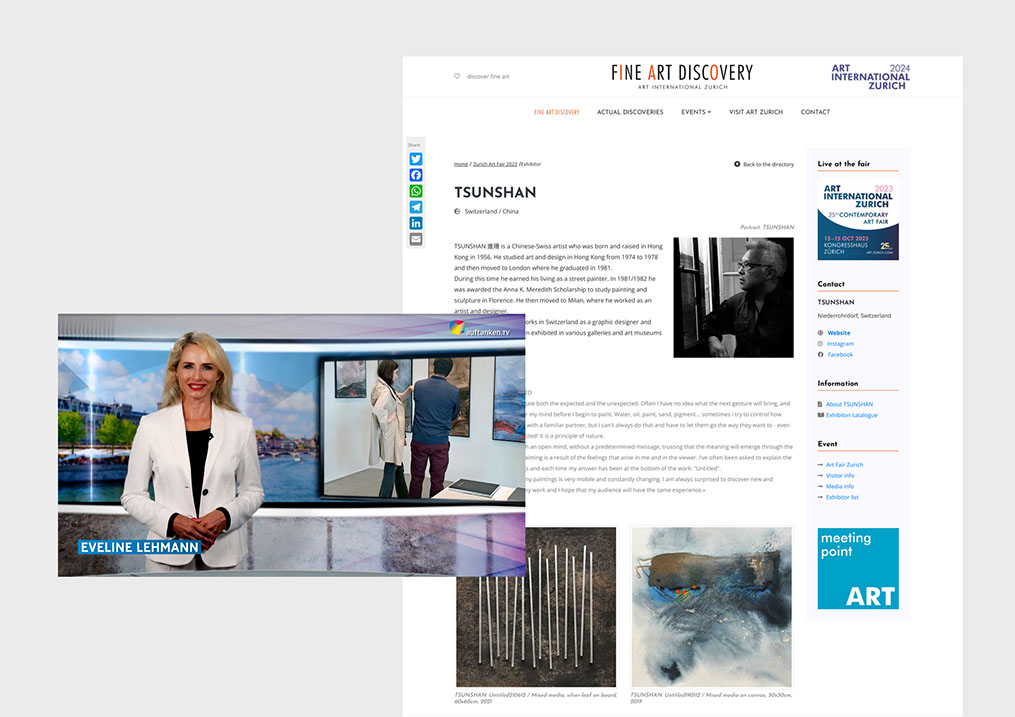Click the discover fine art link
Image resolution: width=1015 pixels, height=717 pixels.
point(488,76)
